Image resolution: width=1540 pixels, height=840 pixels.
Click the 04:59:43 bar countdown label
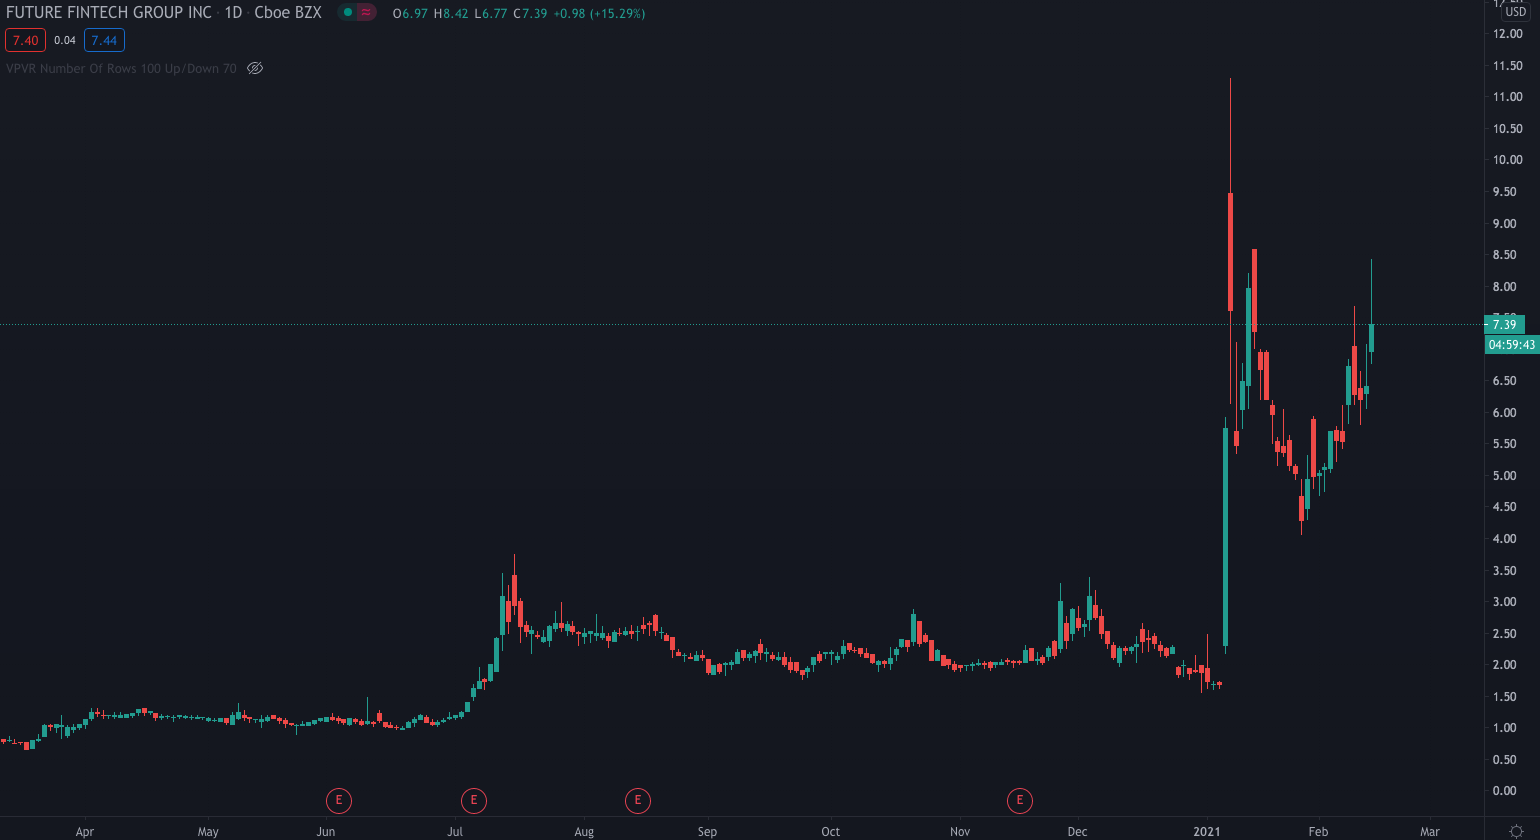[1512, 344]
